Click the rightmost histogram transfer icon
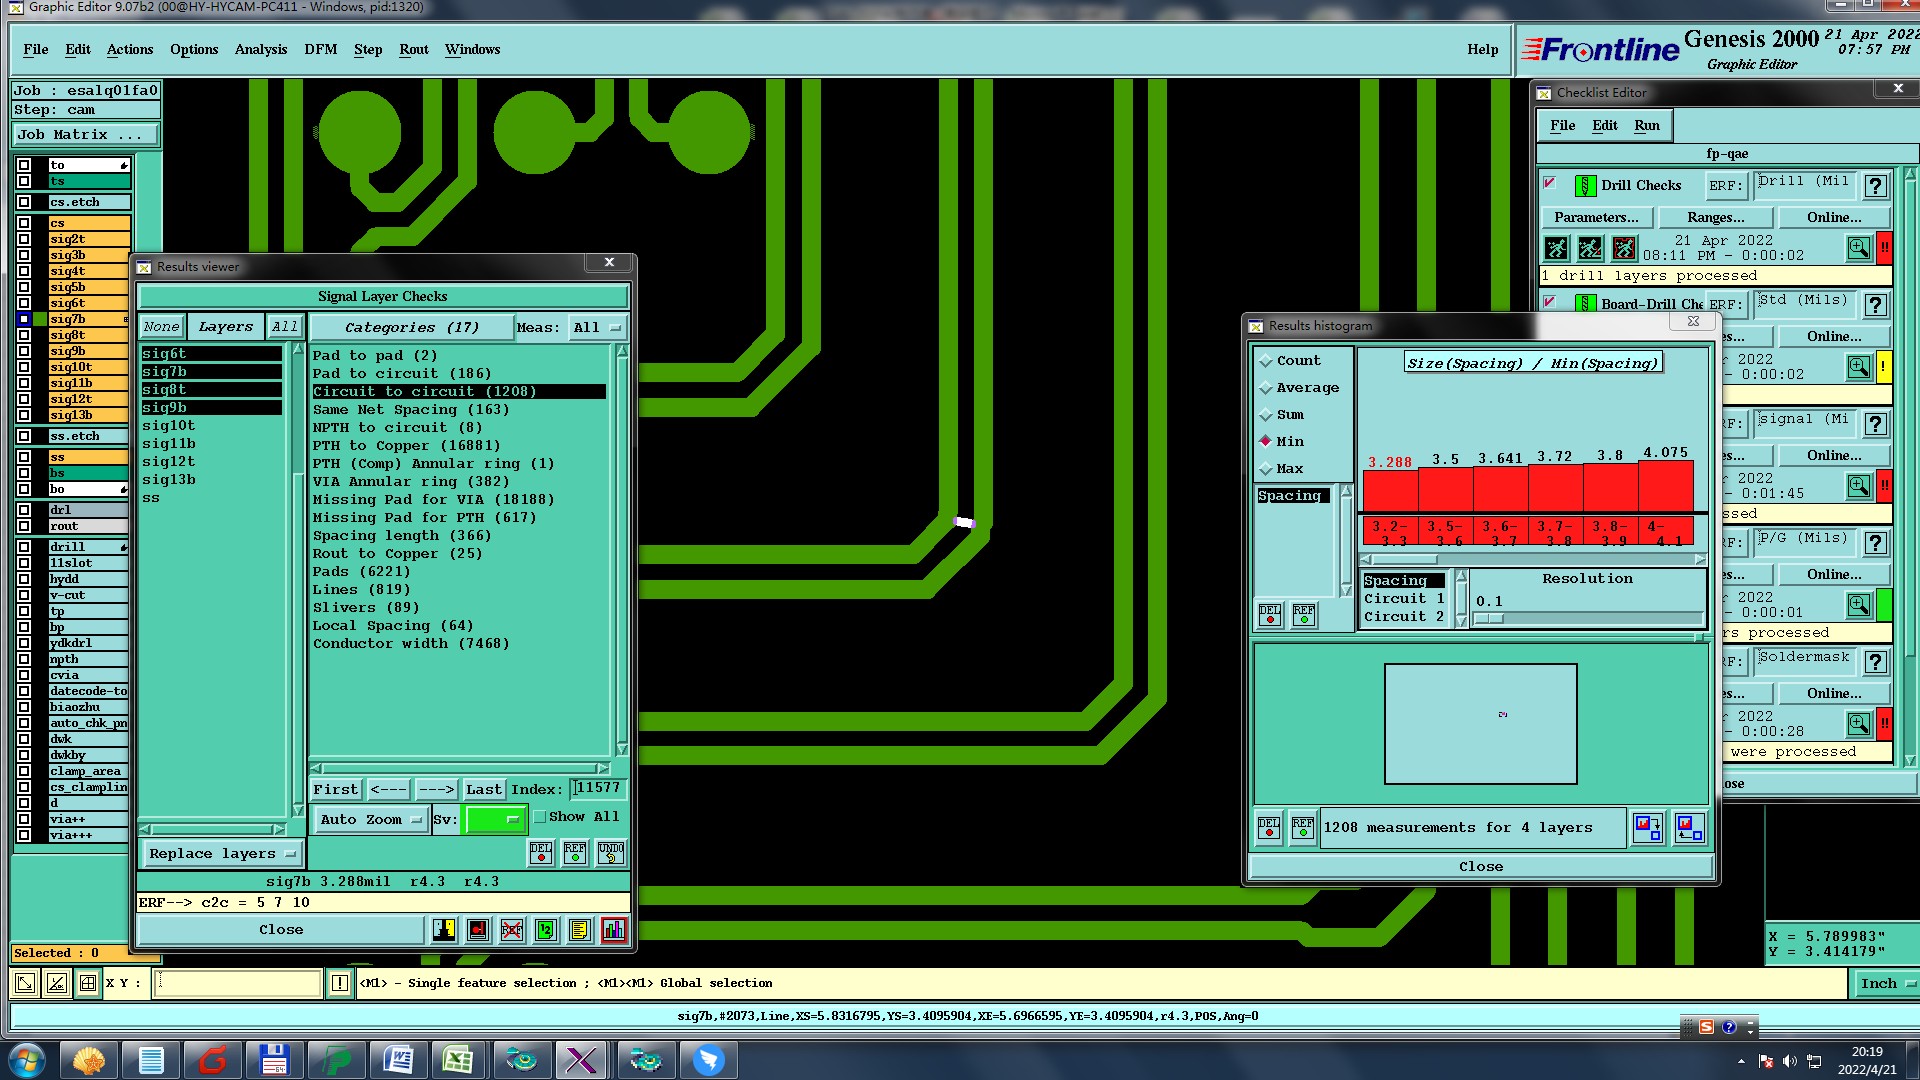The width and height of the screenshot is (1920, 1080). 1689,828
